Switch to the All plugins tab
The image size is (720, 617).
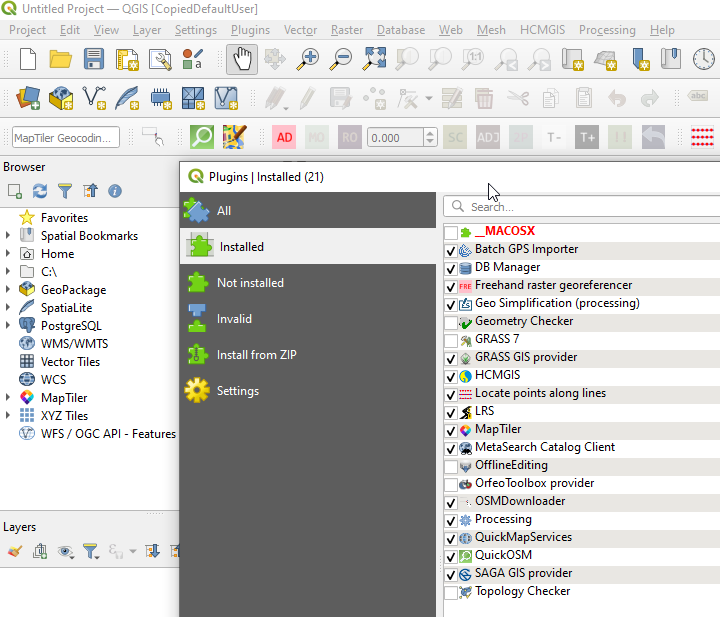tap(308, 211)
